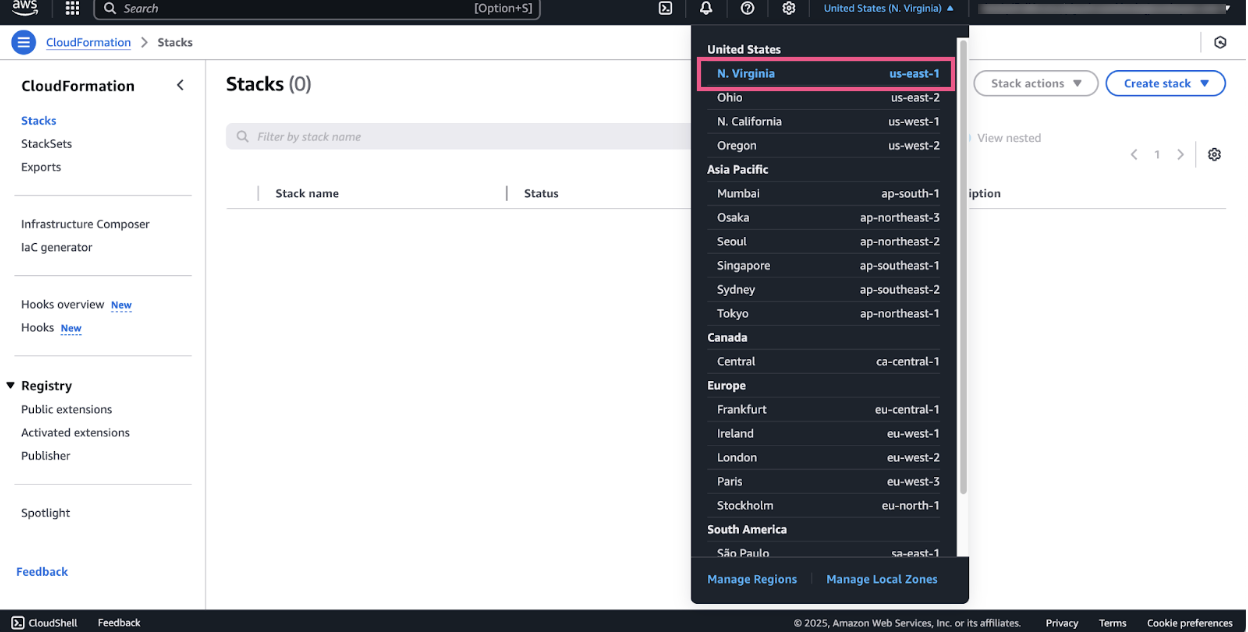Viewport: 1248px width, 632px height.
Task: Open CloudShell icon in the footer
Action: 18,622
